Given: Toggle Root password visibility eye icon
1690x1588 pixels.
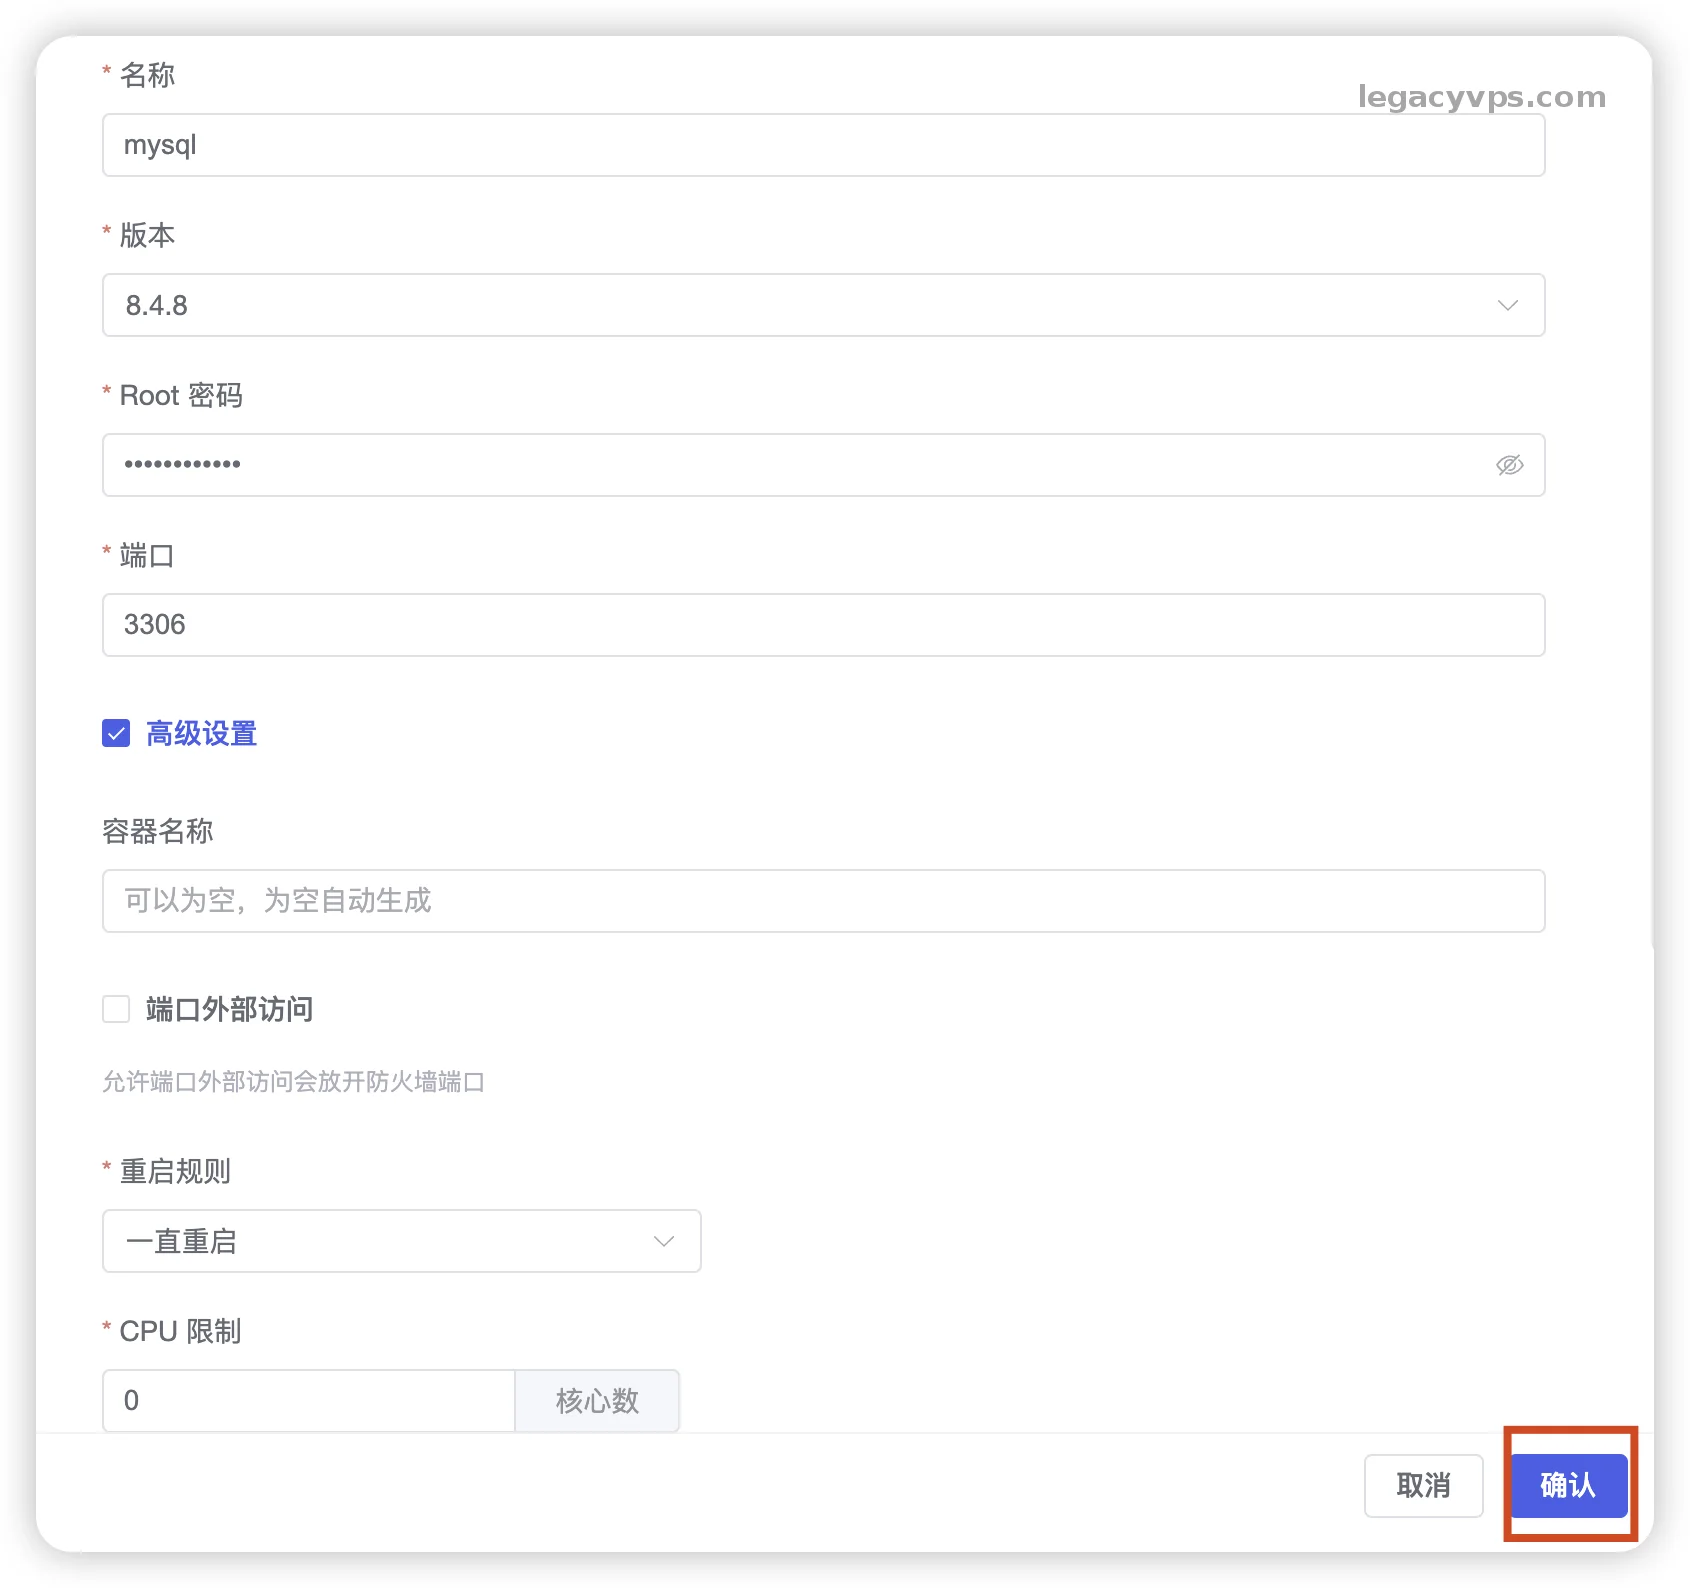Looking at the screenshot, I should click(1509, 465).
